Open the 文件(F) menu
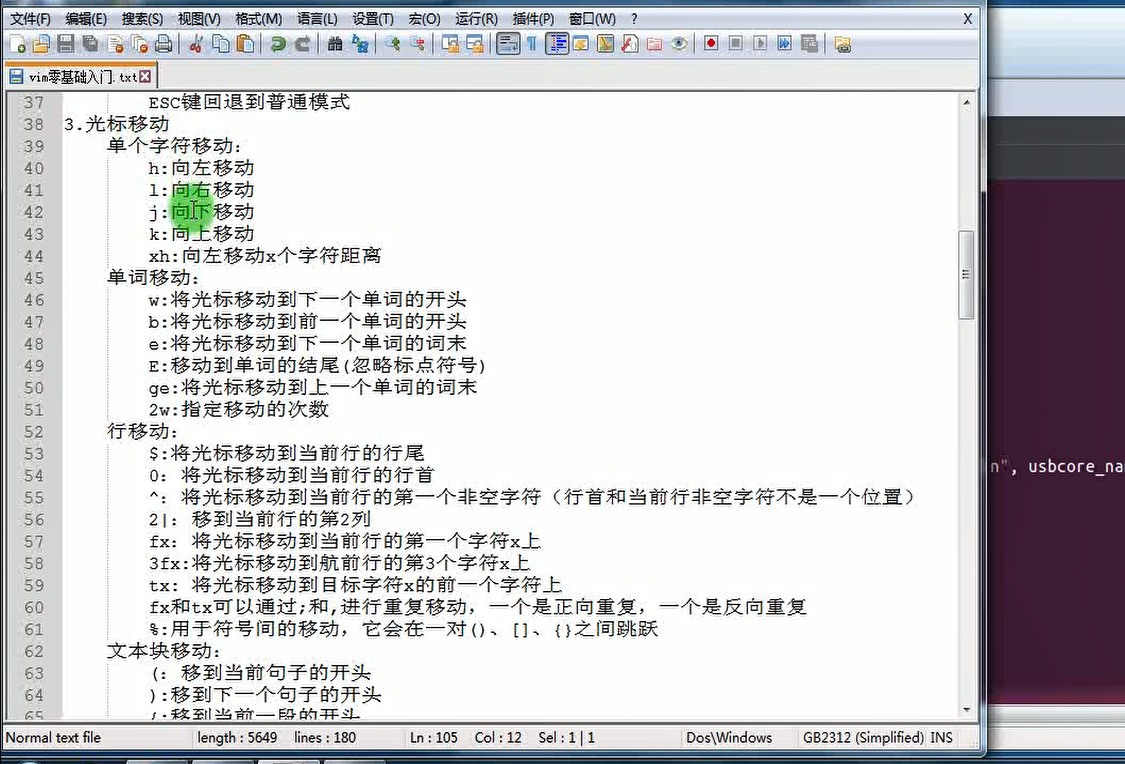Image resolution: width=1125 pixels, height=764 pixels. (x=30, y=19)
